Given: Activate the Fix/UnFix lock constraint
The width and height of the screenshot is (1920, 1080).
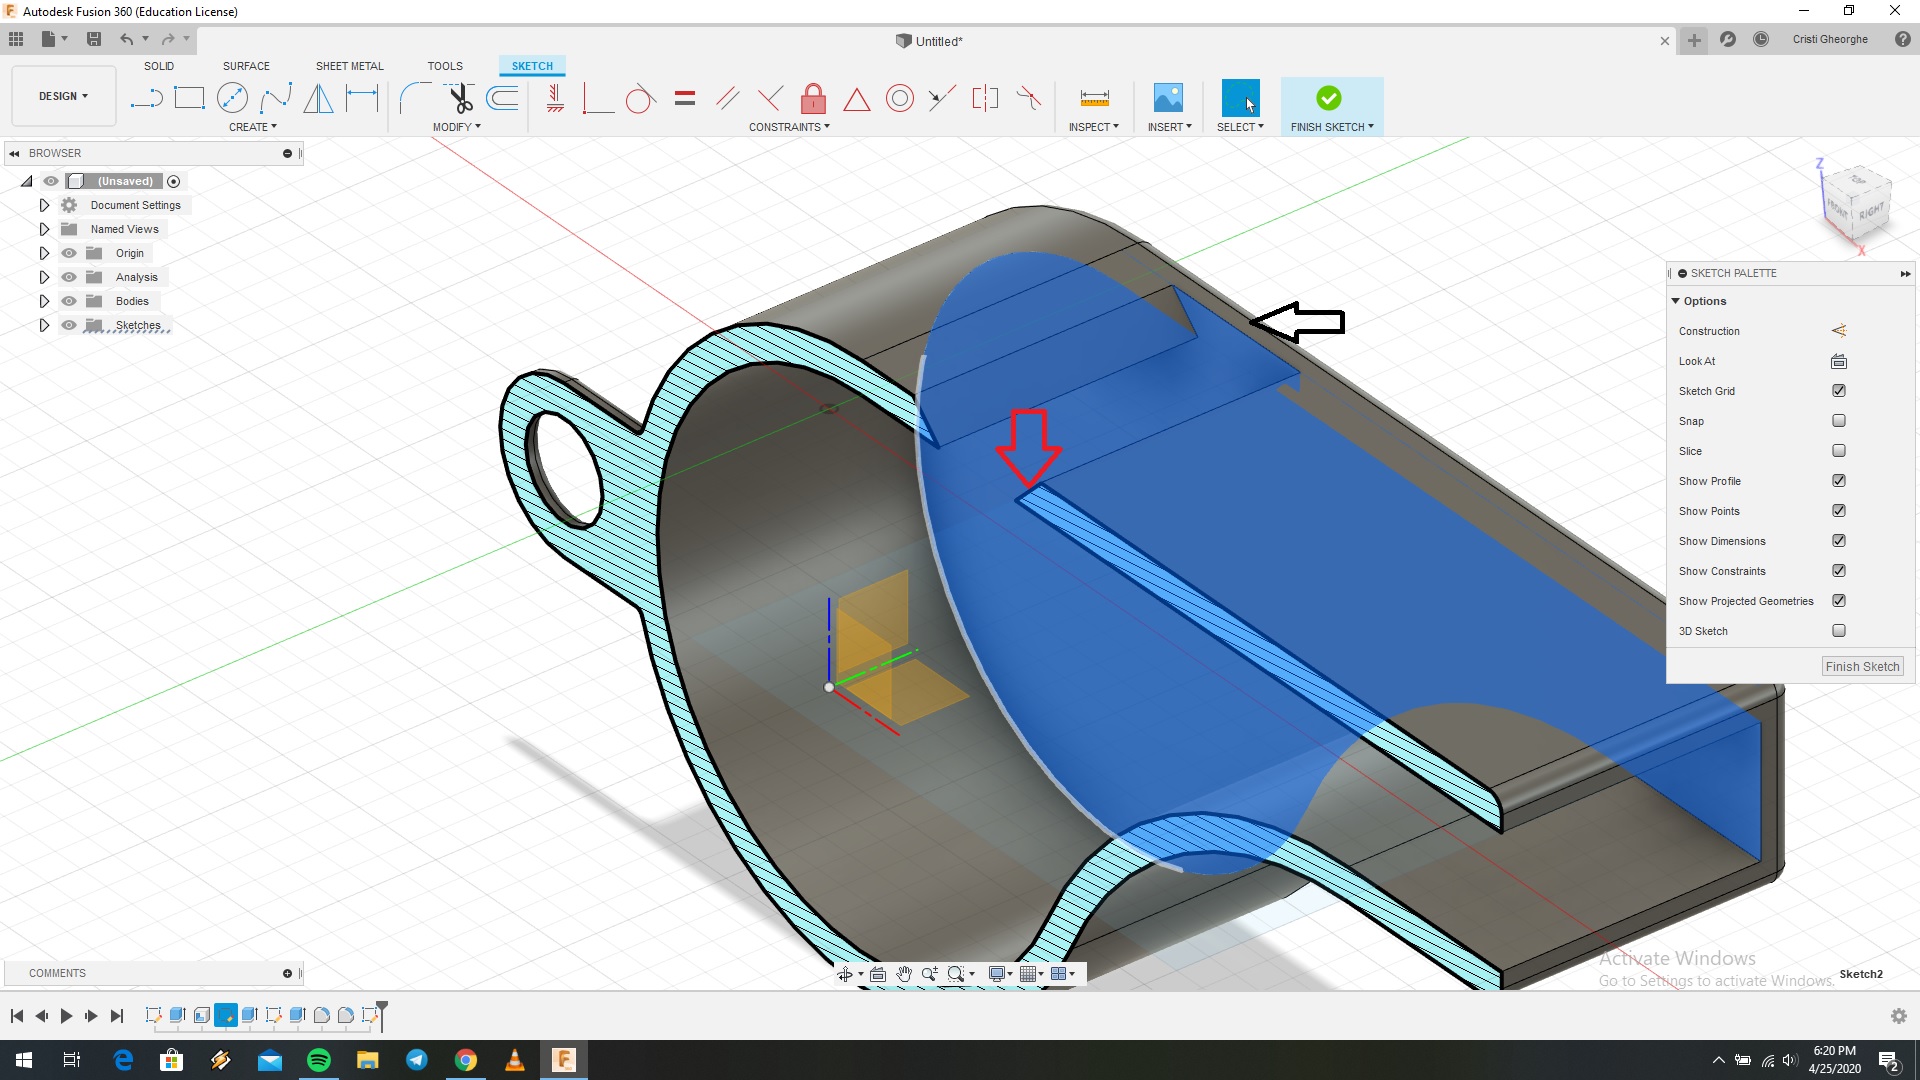Looking at the screenshot, I should coord(813,97).
